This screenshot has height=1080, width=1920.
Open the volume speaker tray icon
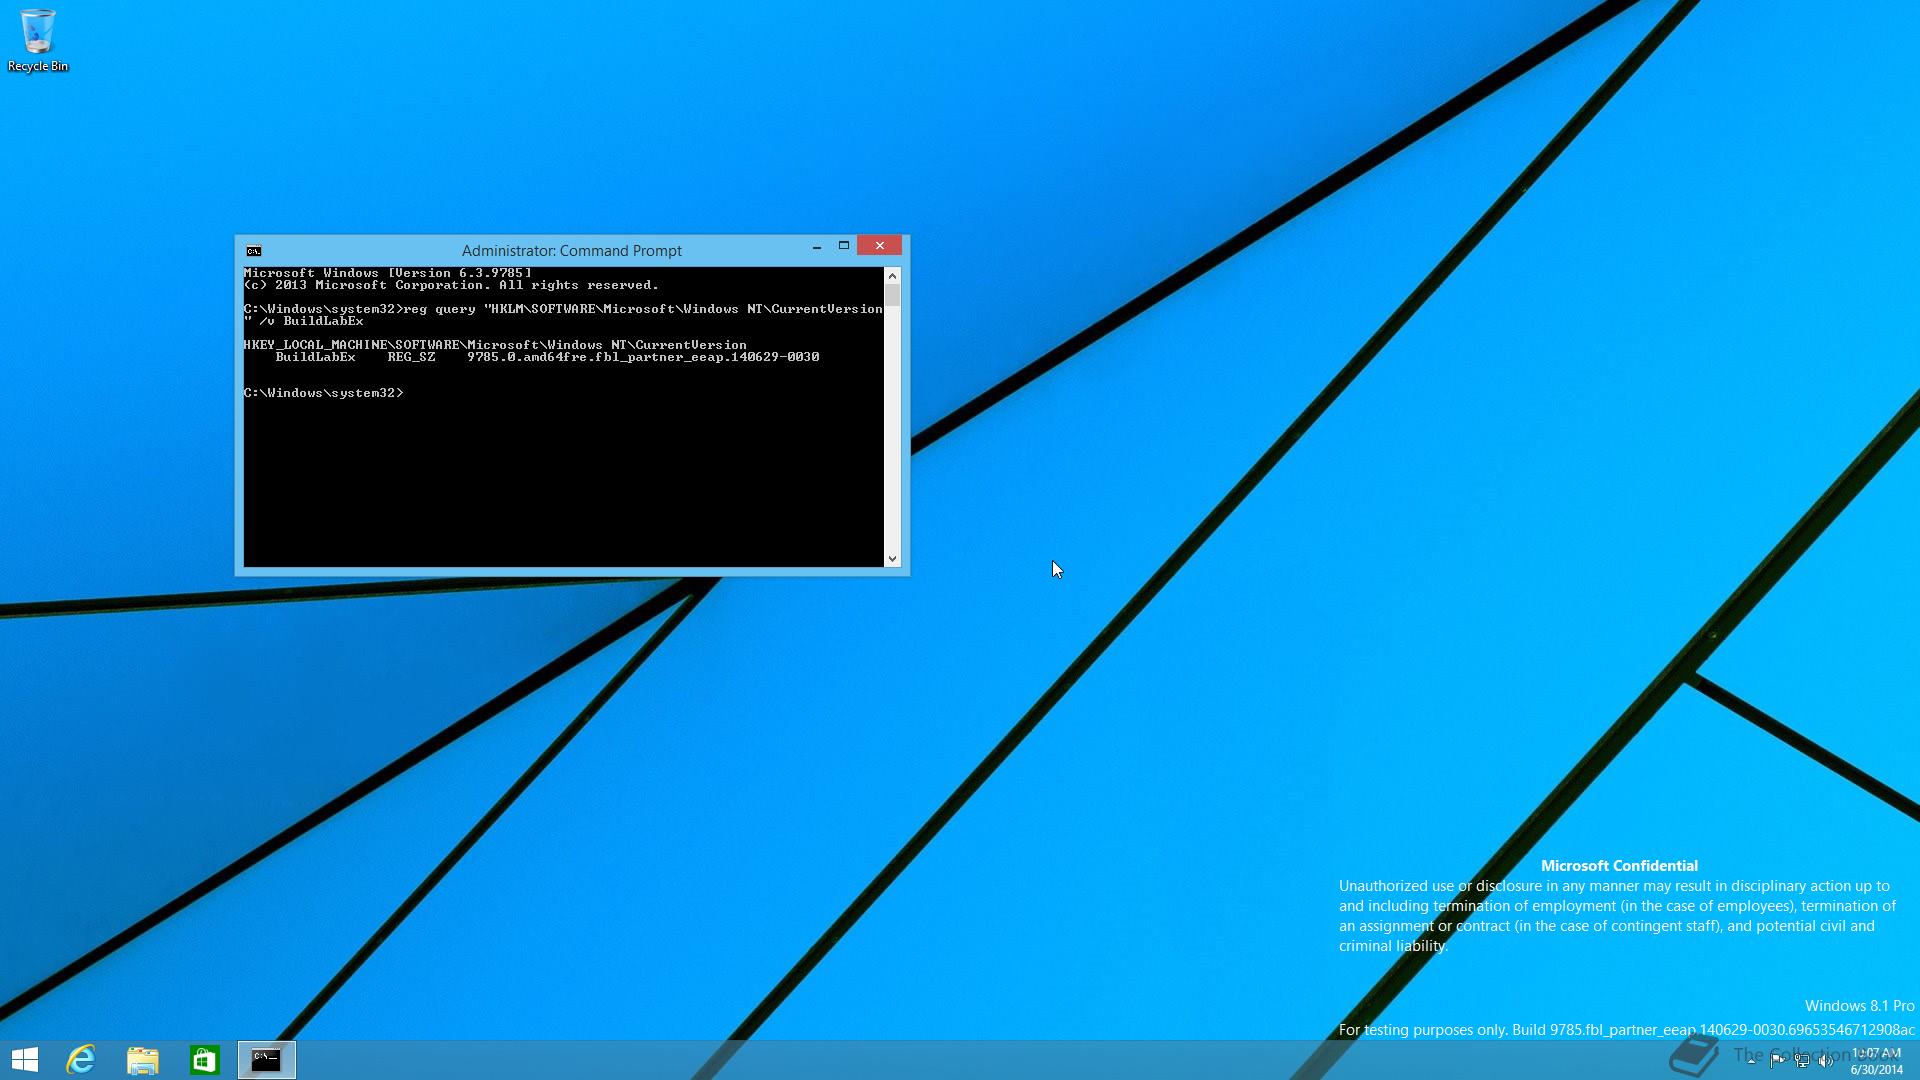1825,1060
